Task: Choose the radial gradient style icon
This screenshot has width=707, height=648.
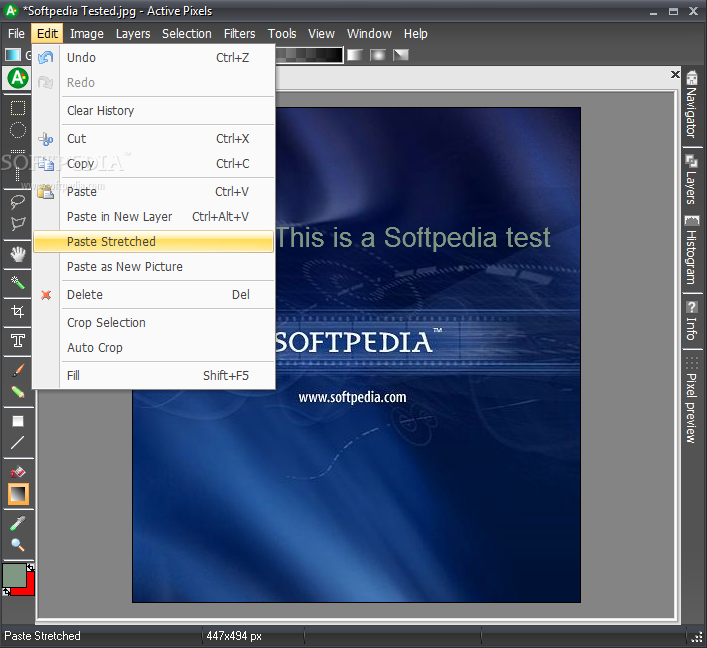Action: (x=378, y=55)
